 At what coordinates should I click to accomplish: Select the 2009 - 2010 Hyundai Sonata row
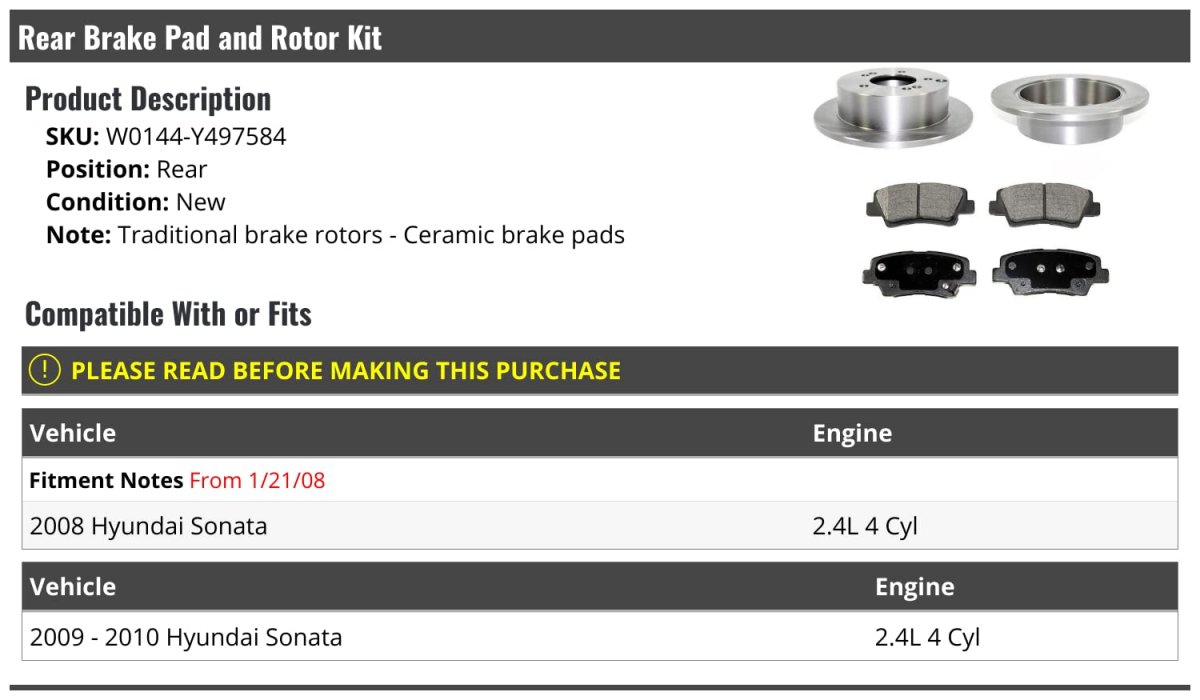(x=186, y=637)
